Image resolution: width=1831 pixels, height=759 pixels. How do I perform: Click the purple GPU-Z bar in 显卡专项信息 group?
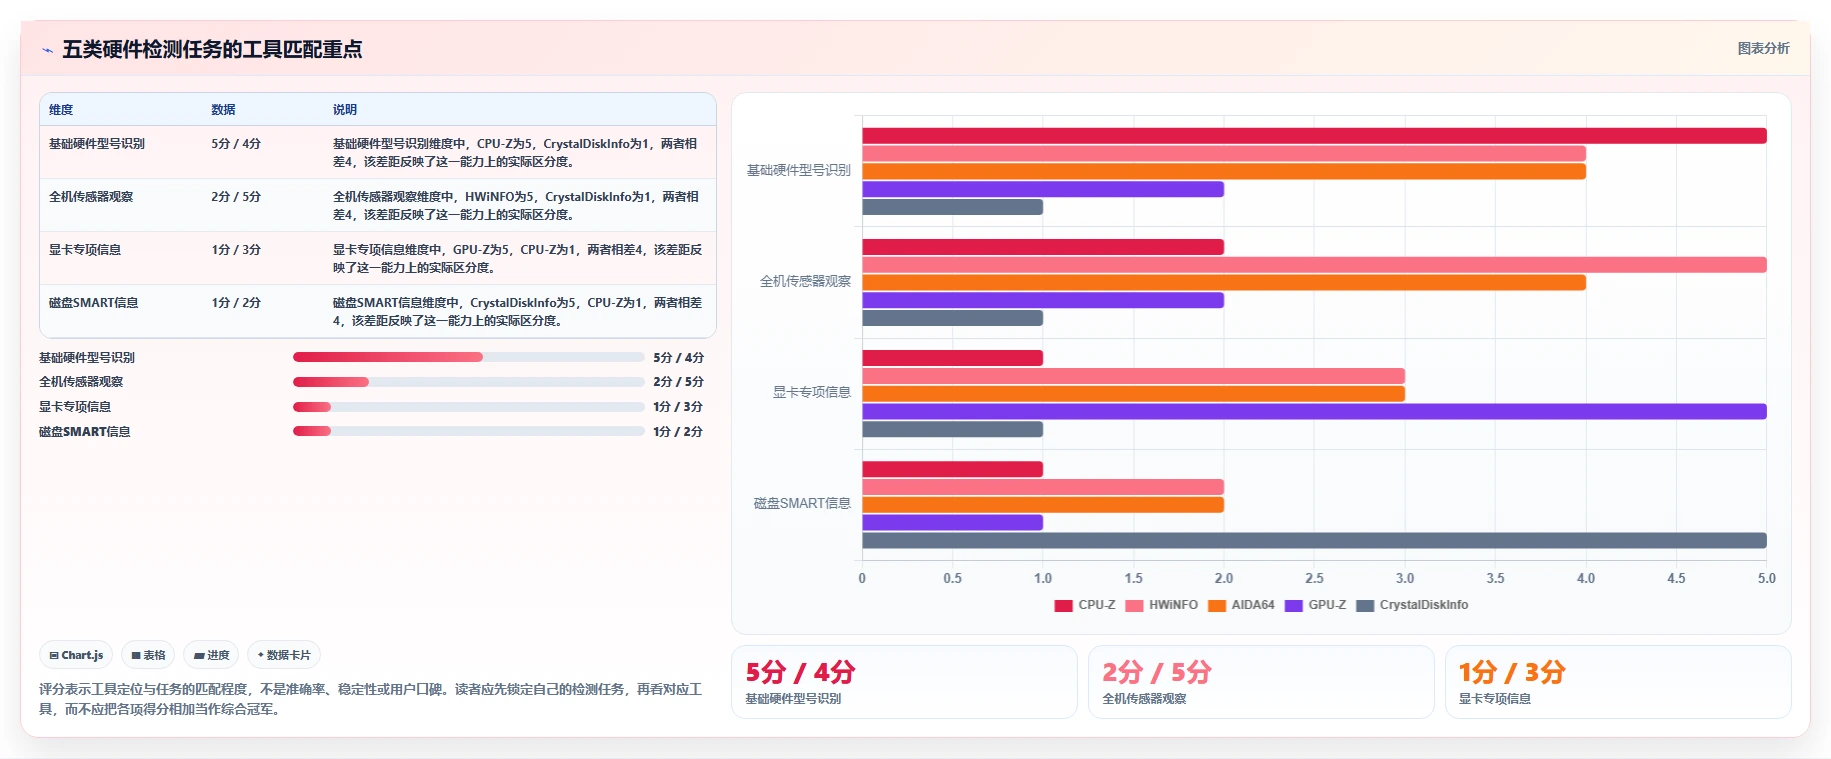coord(1314,411)
